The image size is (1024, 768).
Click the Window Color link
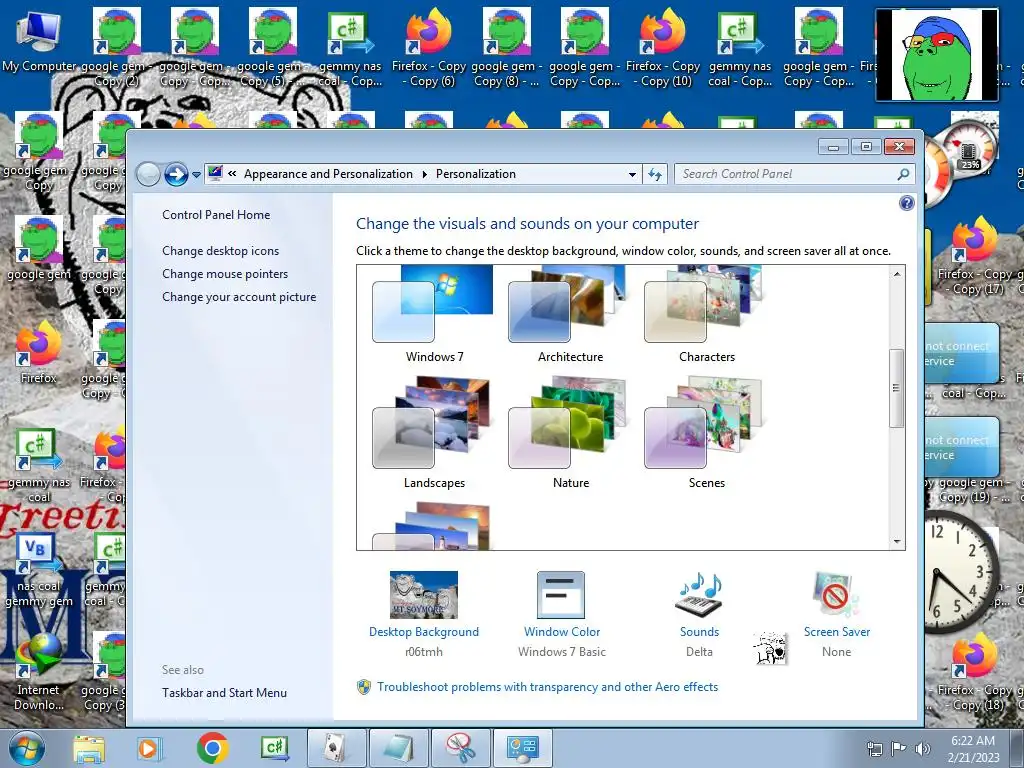(x=562, y=632)
